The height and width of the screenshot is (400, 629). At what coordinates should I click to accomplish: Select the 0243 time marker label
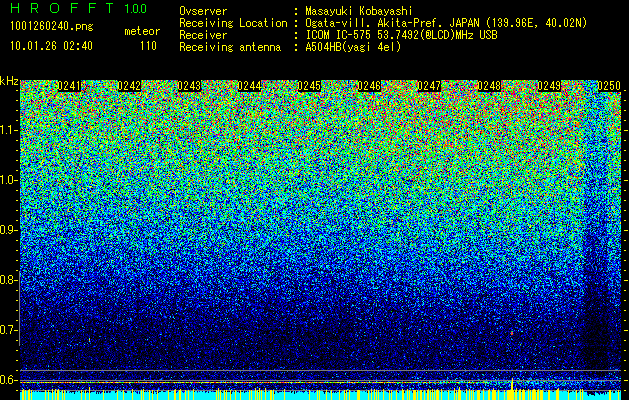[189, 86]
